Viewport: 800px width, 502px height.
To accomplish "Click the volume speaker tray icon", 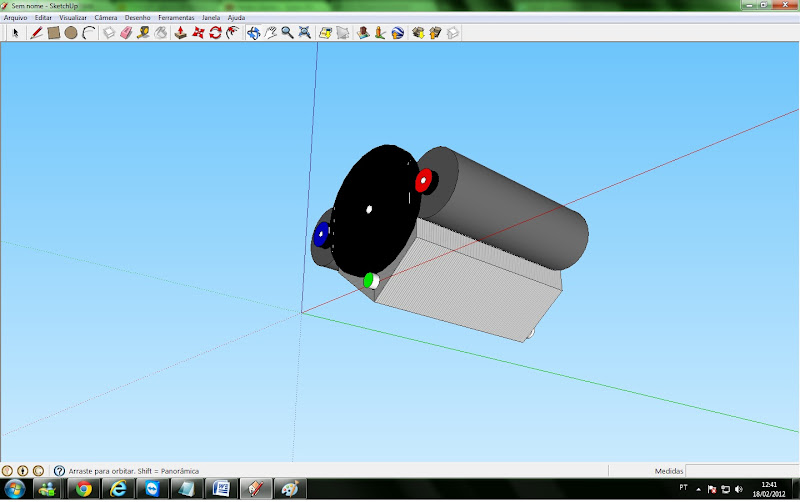I will pos(739,489).
